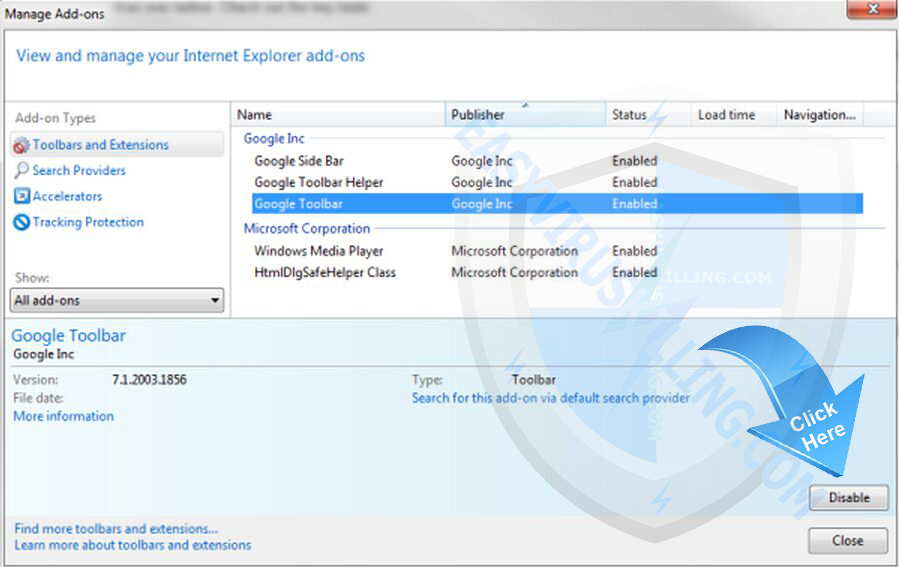Click the Toolbars and Extensions gear icon
This screenshot has height=567, width=899.
click(x=22, y=145)
